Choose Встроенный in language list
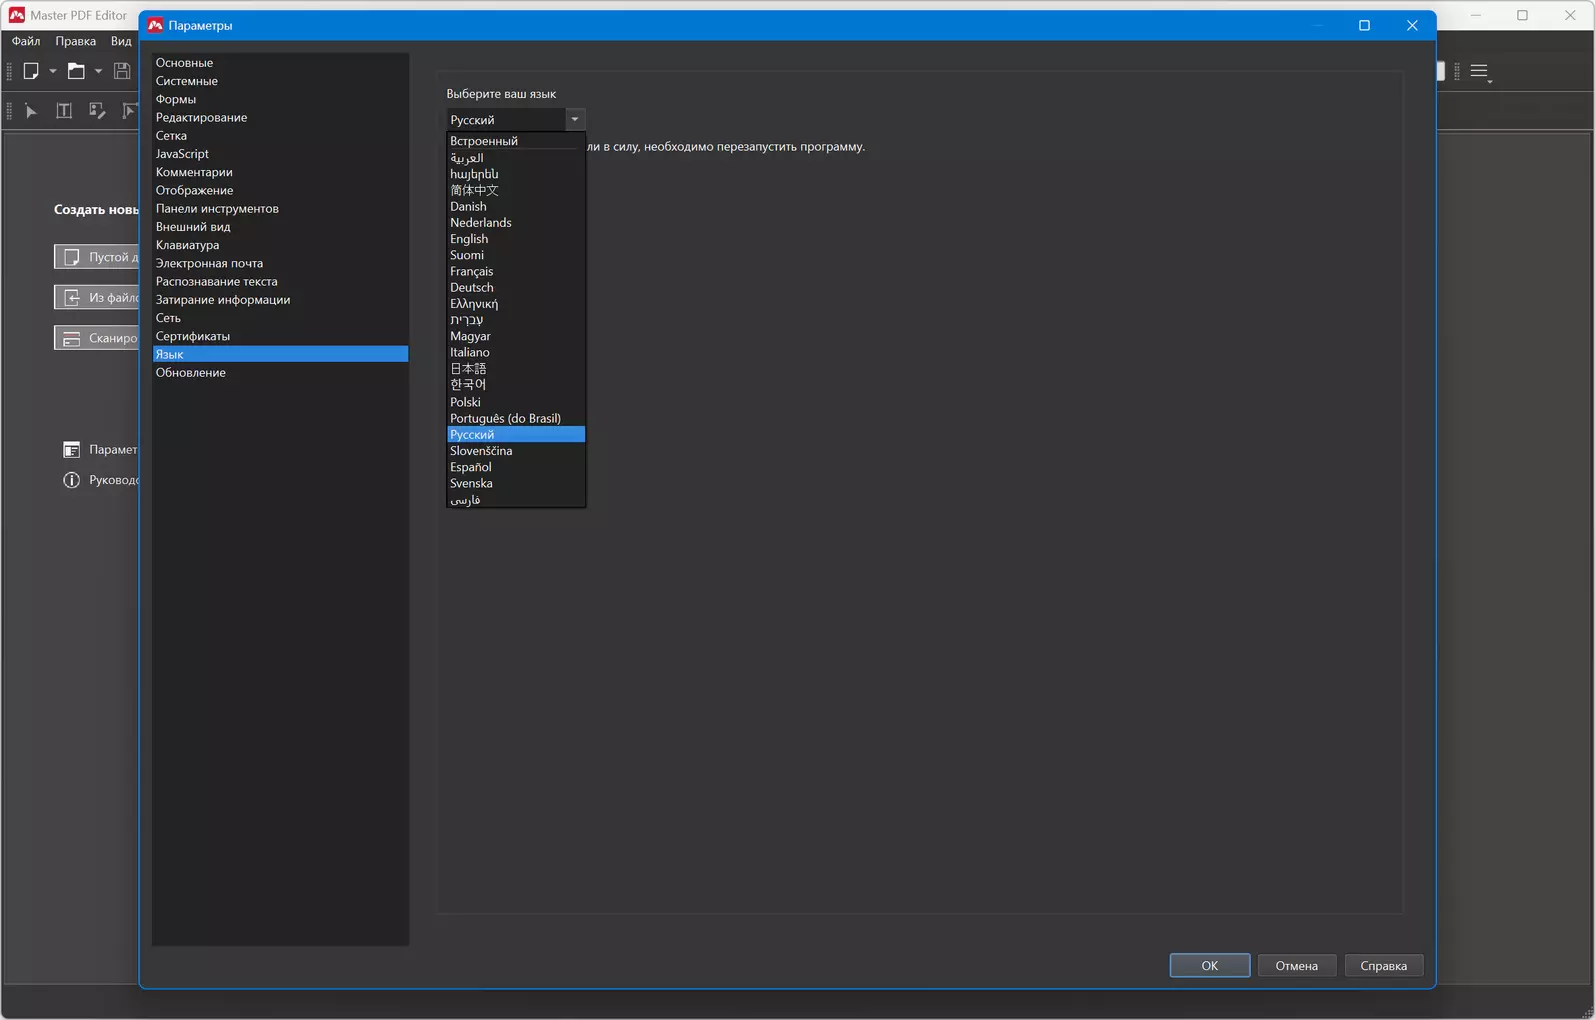The width and height of the screenshot is (1595, 1020). click(516, 141)
